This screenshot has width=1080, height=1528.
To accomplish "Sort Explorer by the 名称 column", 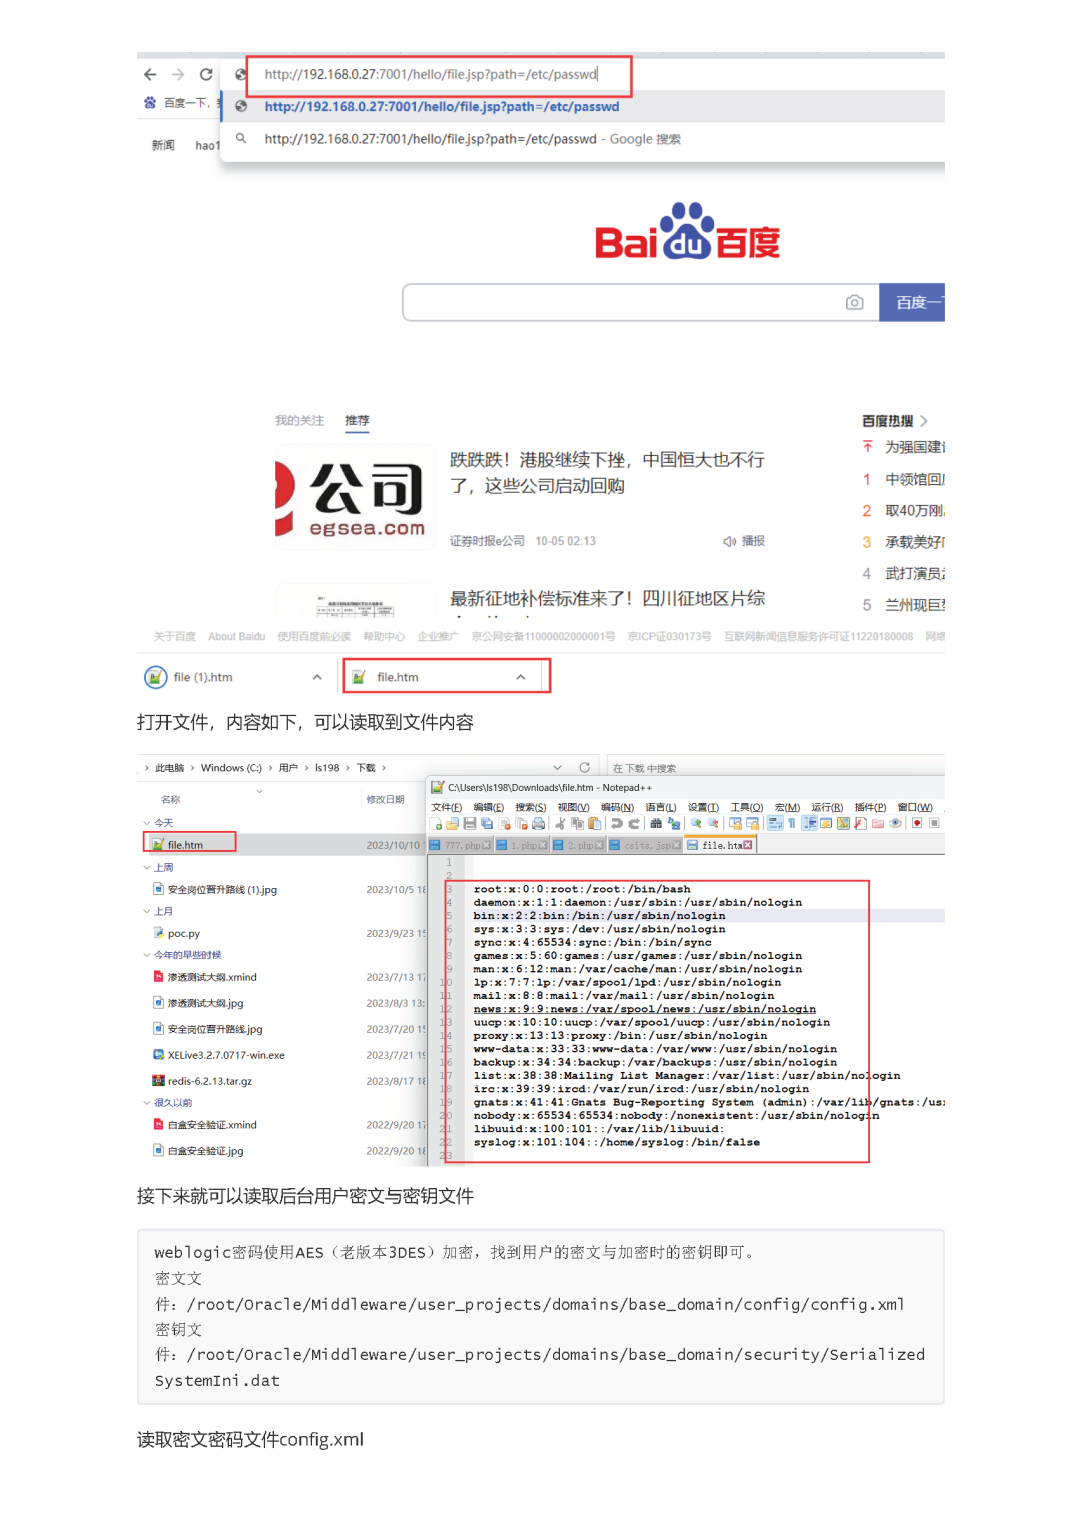I will [x=171, y=799].
